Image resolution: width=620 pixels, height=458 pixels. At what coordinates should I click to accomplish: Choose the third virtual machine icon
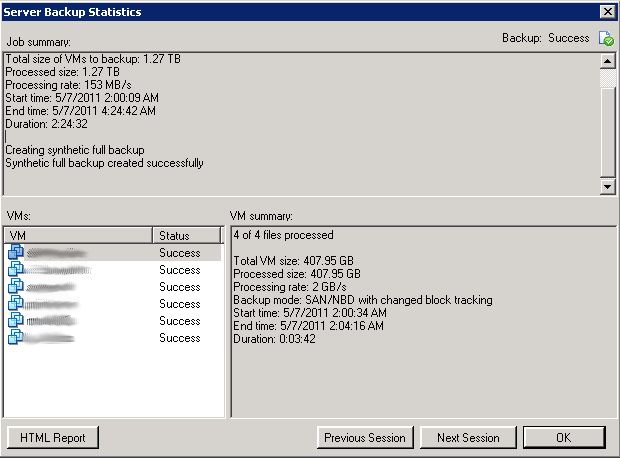[15, 287]
